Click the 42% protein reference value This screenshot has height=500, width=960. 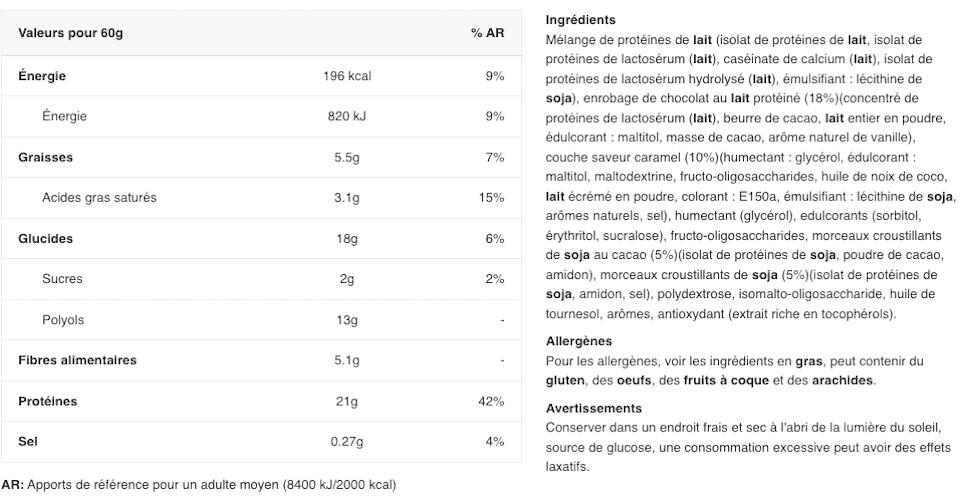pos(491,402)
